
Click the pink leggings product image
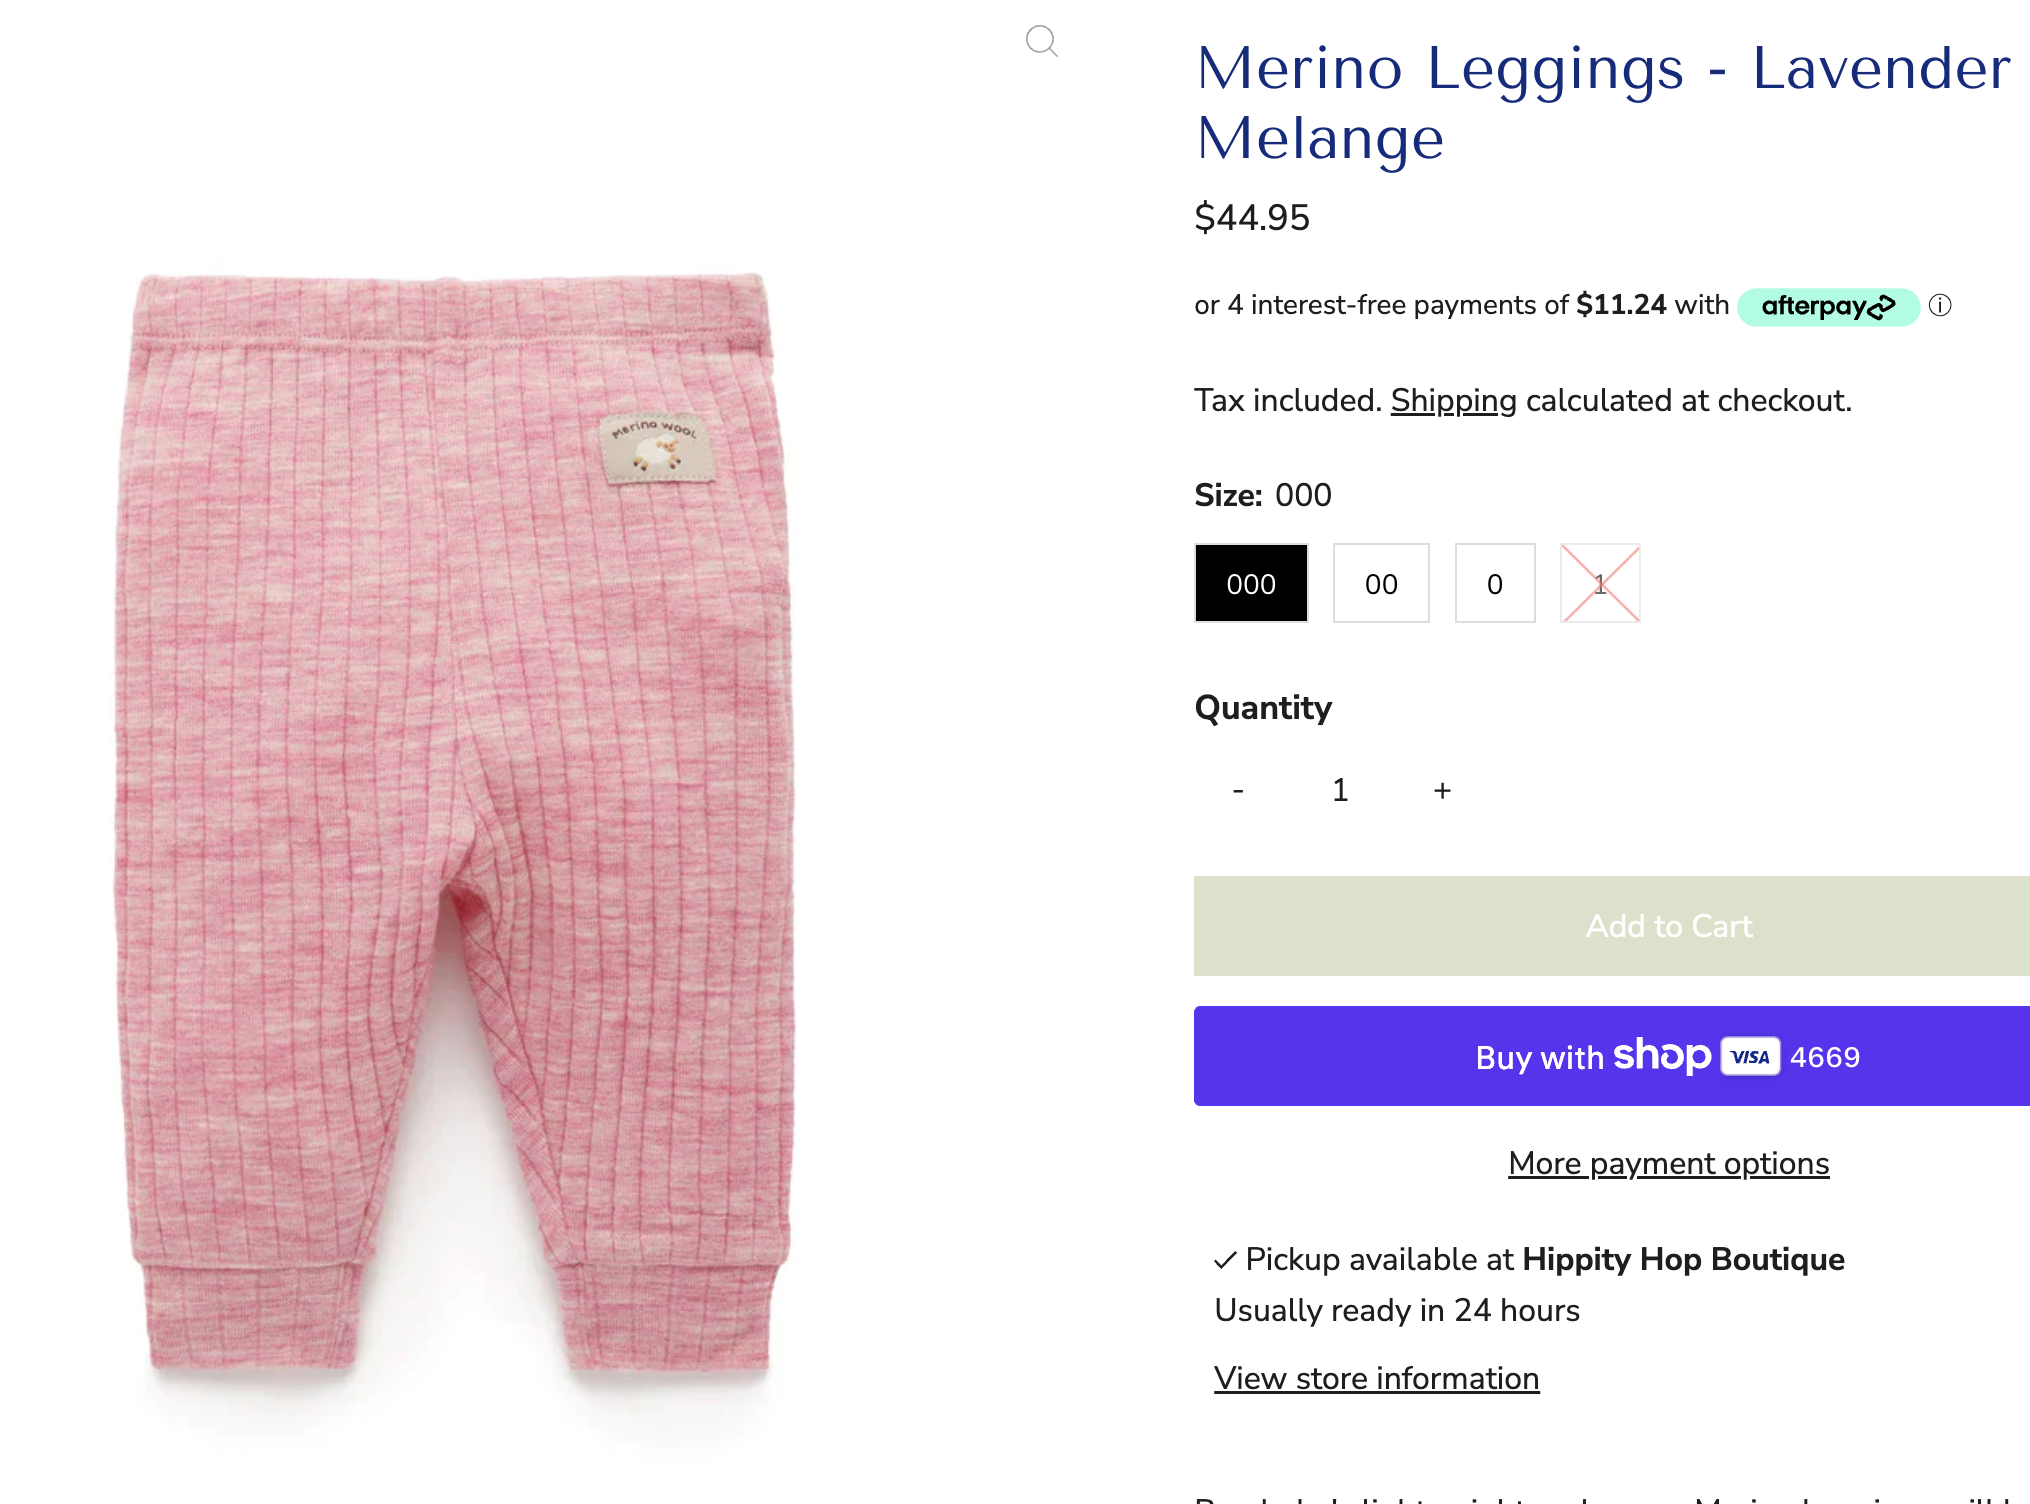pos(455,820)
